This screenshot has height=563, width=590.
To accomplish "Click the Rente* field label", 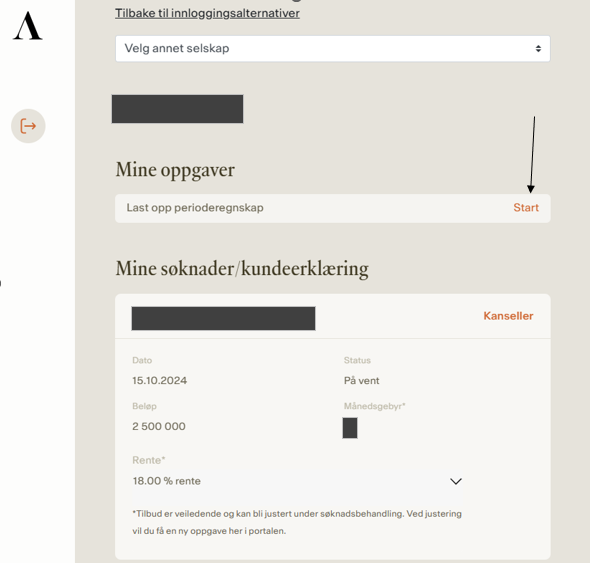I will 149,460.
